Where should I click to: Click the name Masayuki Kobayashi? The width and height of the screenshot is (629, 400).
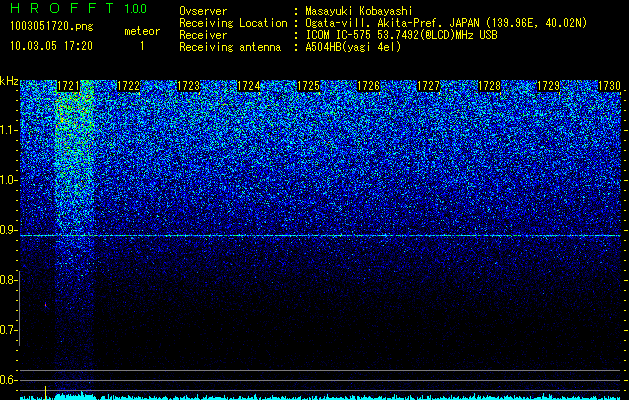click(x=359, y=11)
